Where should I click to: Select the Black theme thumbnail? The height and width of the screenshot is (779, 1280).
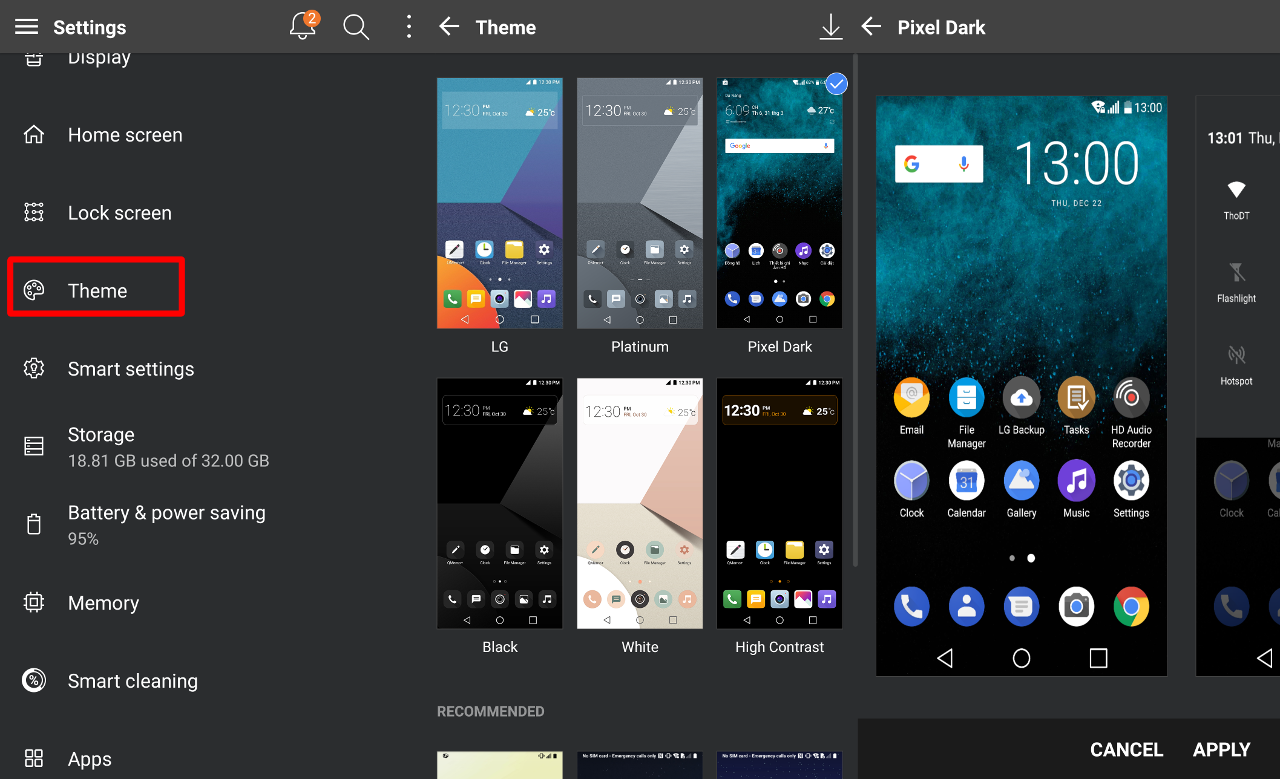(500, 503)
